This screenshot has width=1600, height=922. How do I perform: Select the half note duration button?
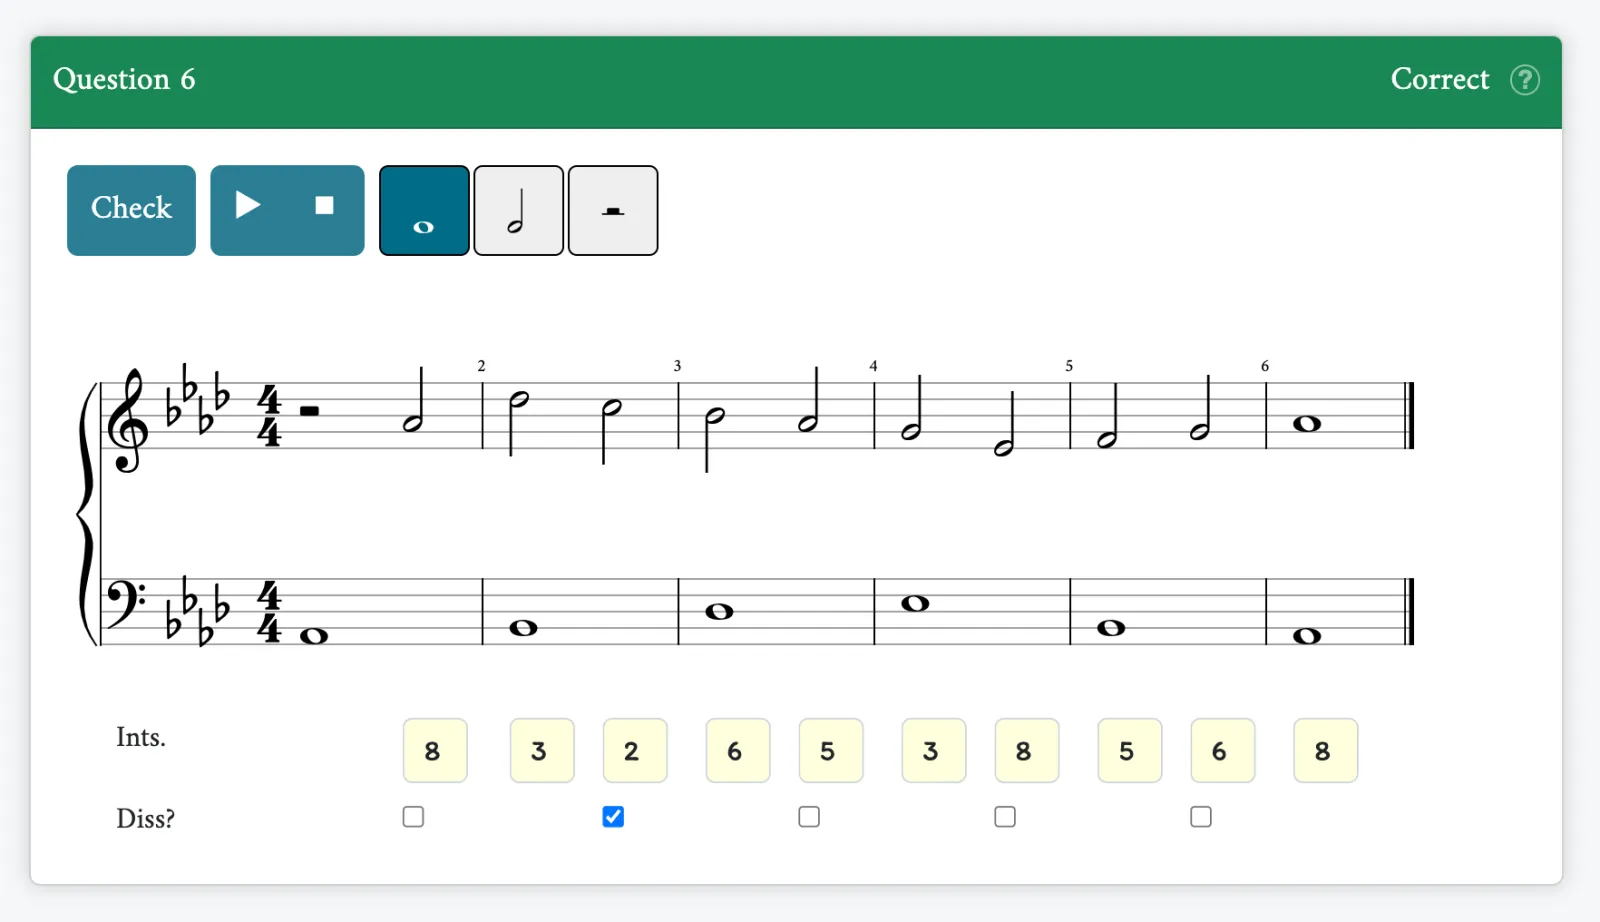518,211
